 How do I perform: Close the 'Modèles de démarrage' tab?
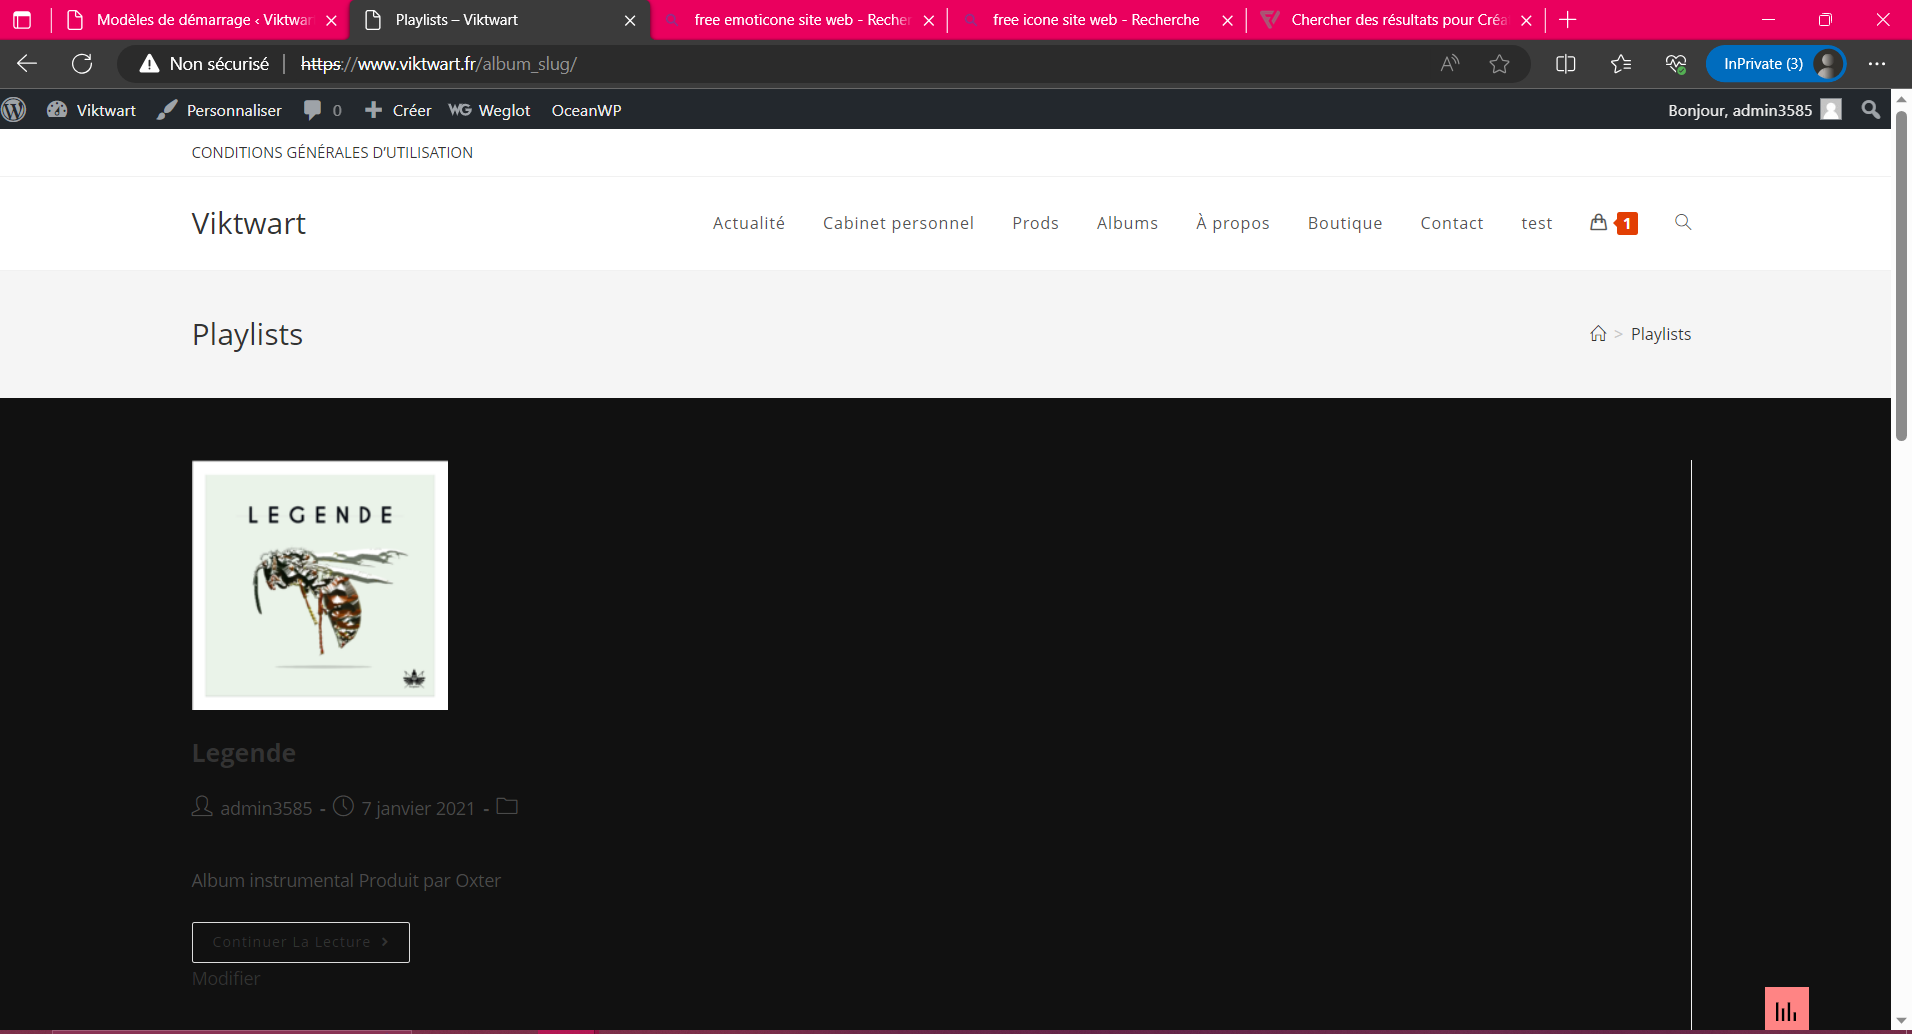coord(331,20)
